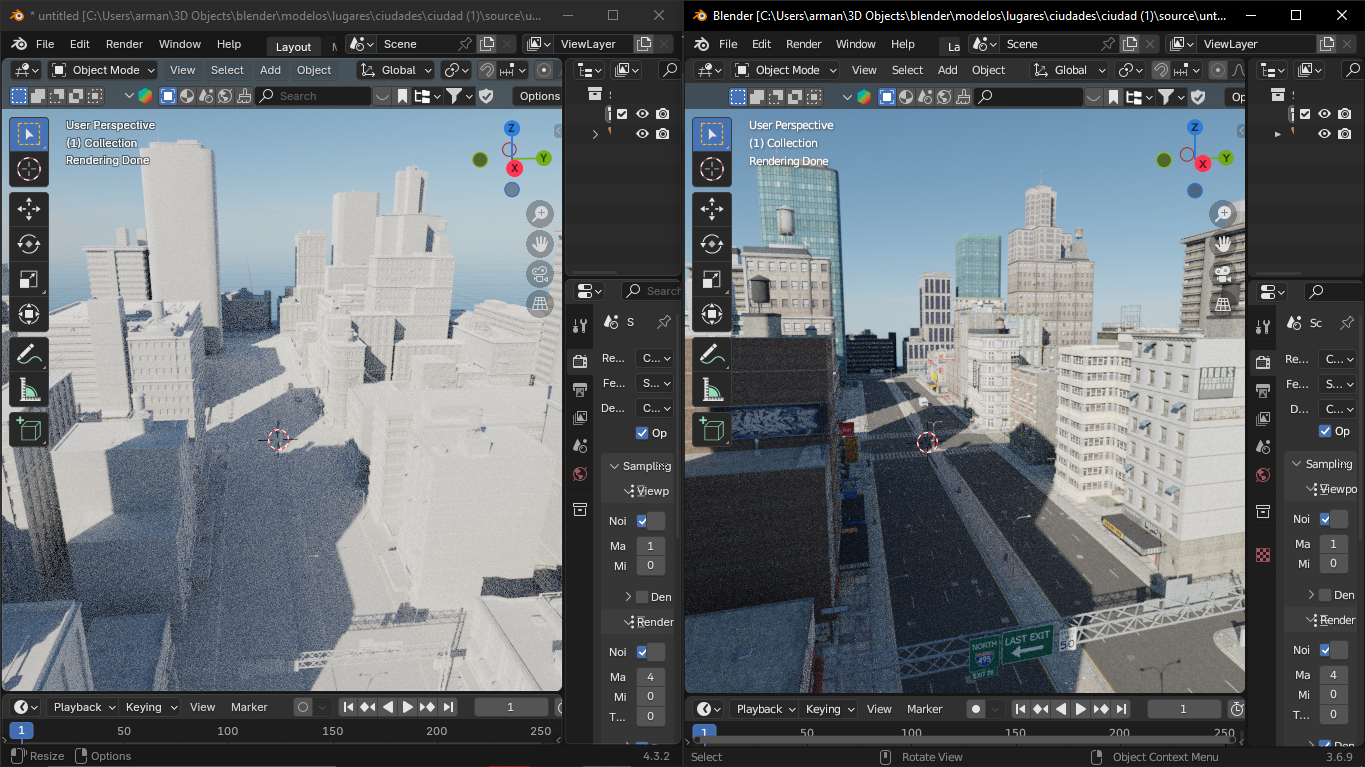The width and height of the screenshot is (1365, 767).
Task: Open Keying popover in right timeline
Action: tap(829, 709)
